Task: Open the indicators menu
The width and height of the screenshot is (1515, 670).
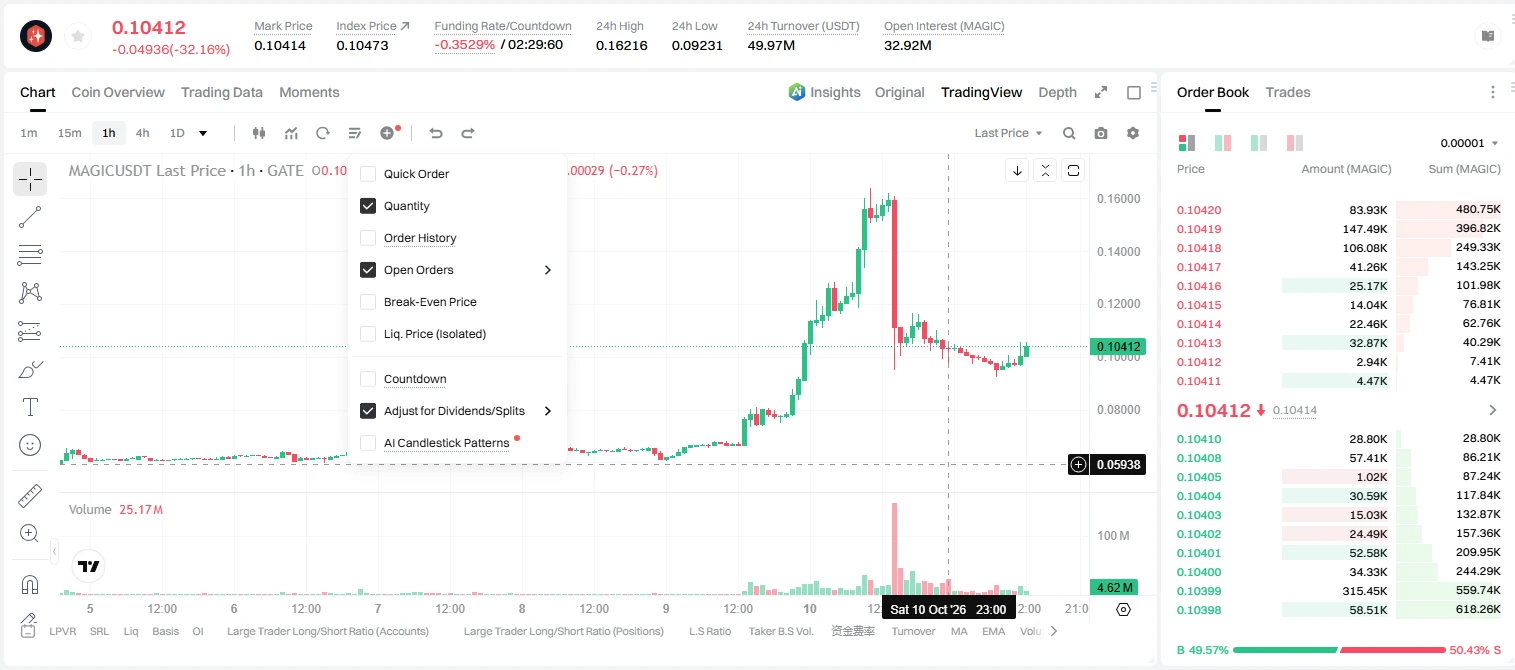Action: [x=291, y=133]
